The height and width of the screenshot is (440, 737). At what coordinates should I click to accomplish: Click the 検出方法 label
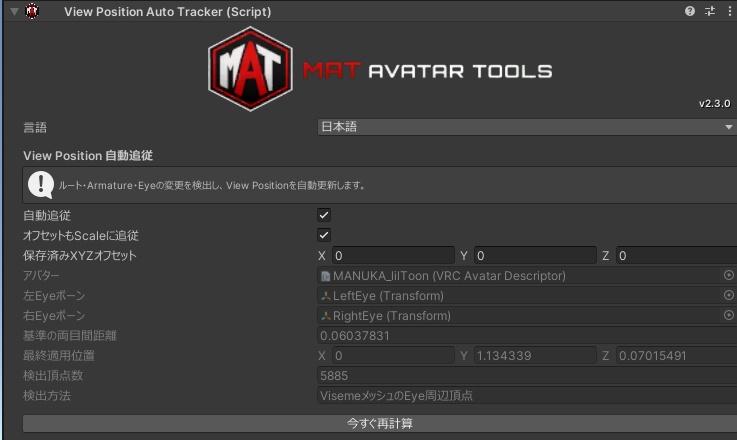point(47,396)
